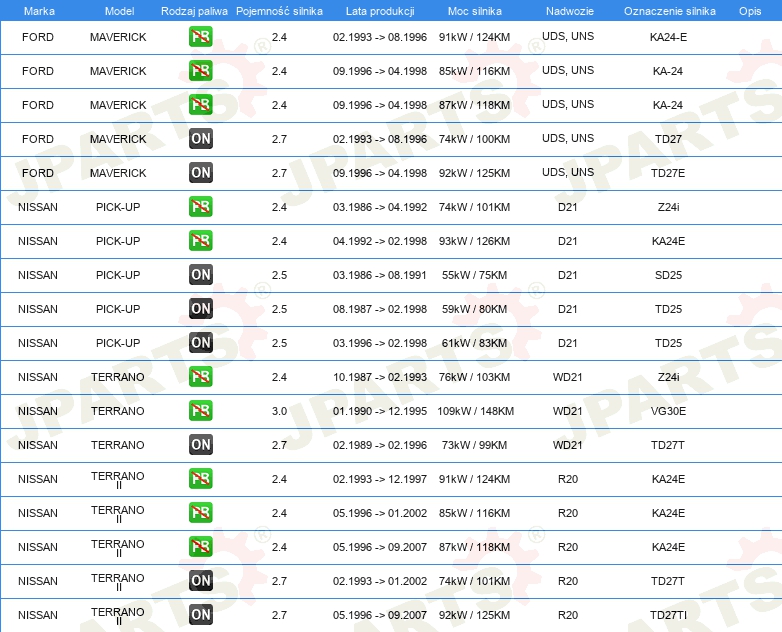
Task: Click diesel ON icon in SD25 row
Action: pos(200,274)
